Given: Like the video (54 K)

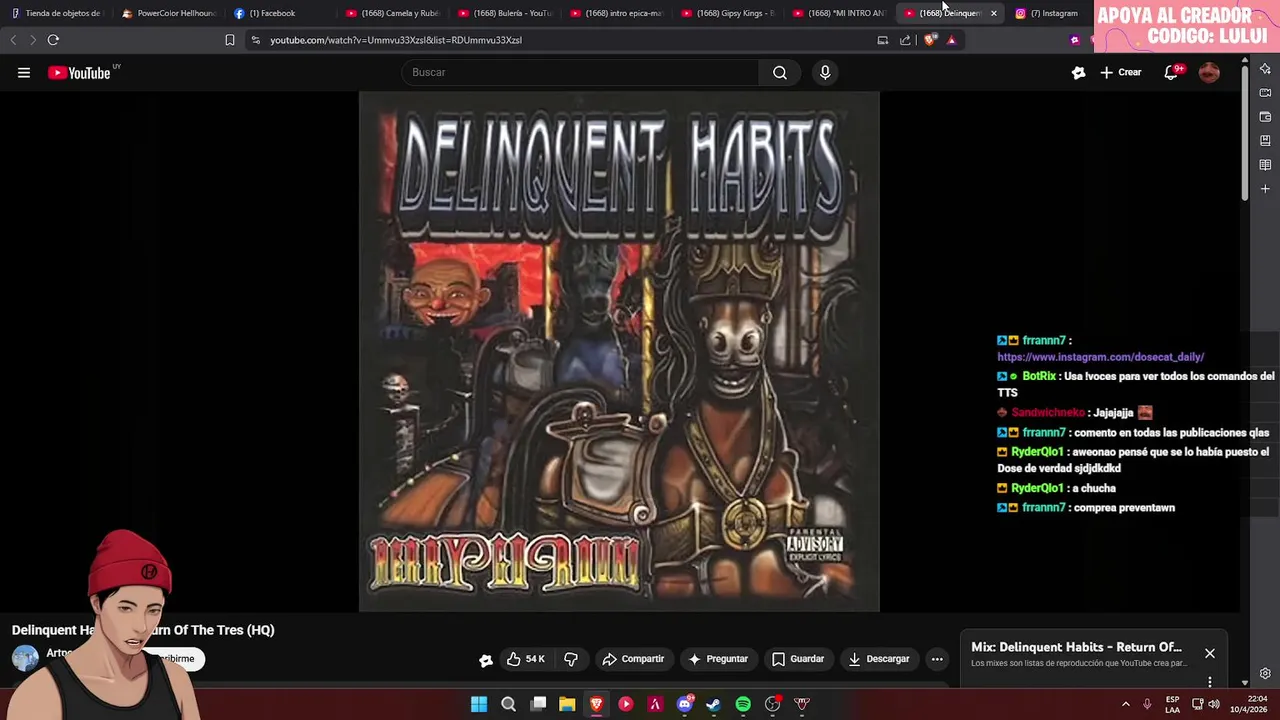Looking at the screenshot, I should point(526,659).
